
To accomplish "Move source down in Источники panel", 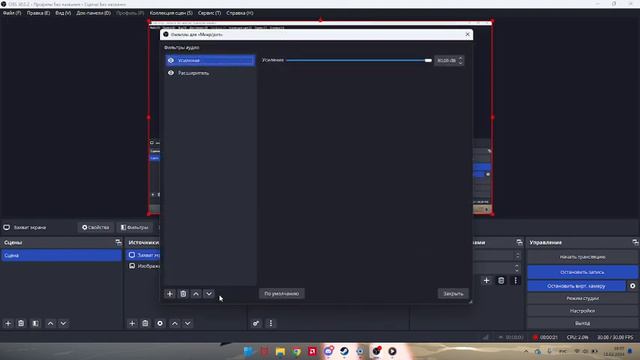I will (188, 323).
